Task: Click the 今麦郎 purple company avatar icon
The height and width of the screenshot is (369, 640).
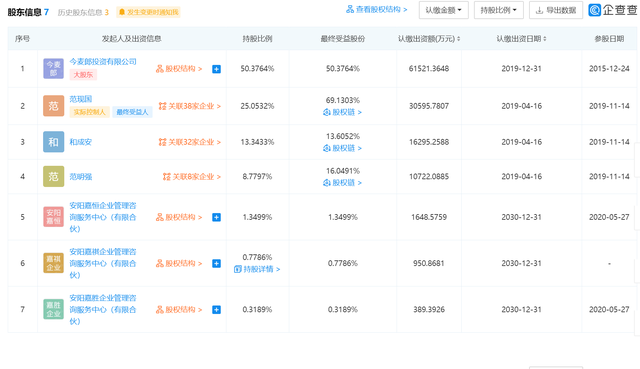Action: [53, 68]
